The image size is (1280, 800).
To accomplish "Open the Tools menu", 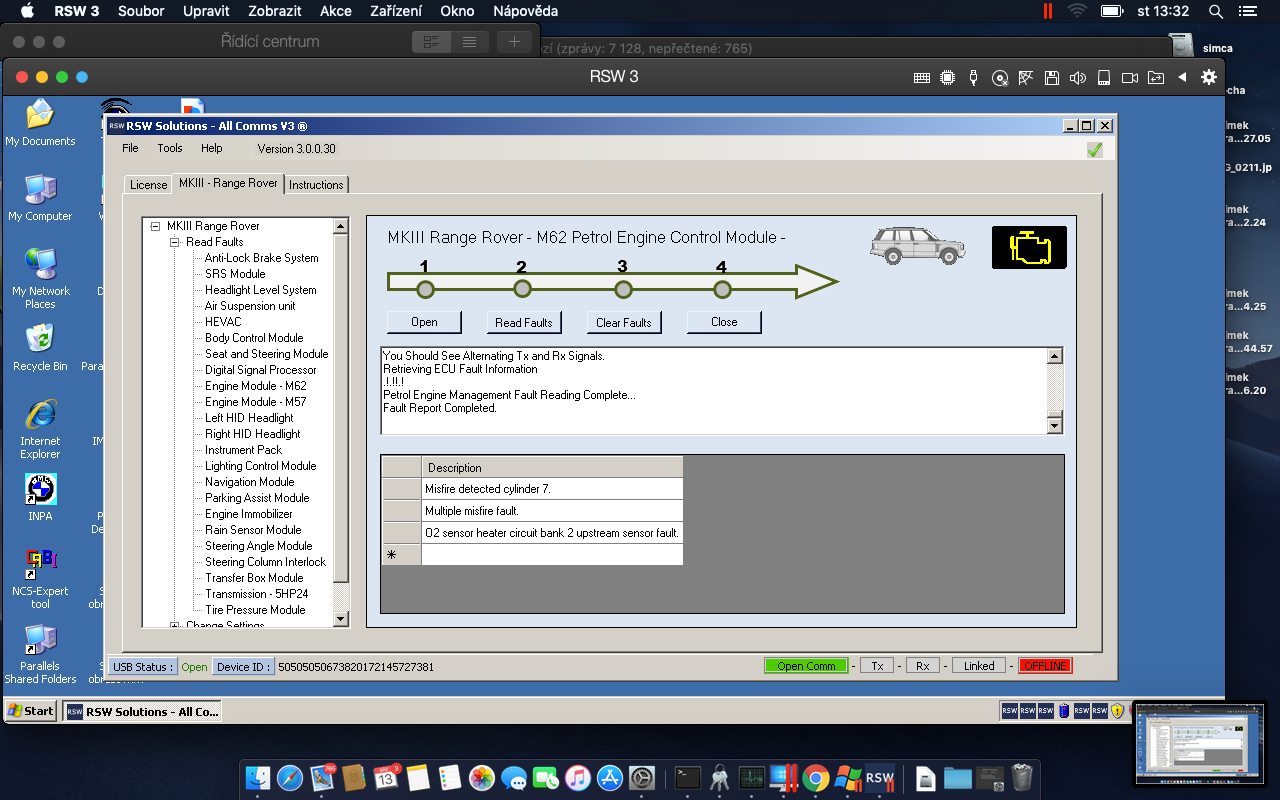I will [x=170, y=148].
